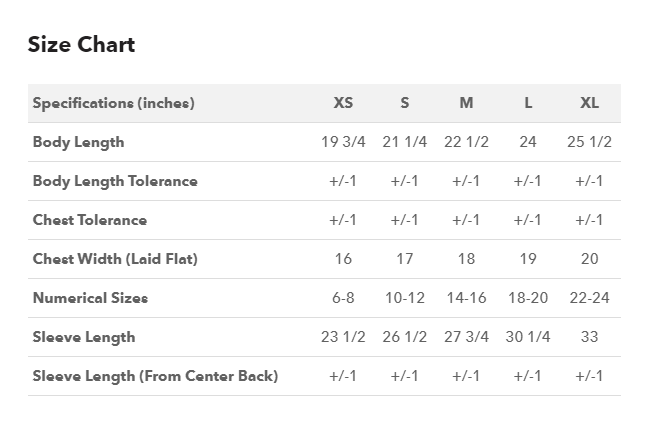The height and width of the screenshot is (422, 648).
Task: Select the 22-24 numerical size cell
Action: click(589, 298)
